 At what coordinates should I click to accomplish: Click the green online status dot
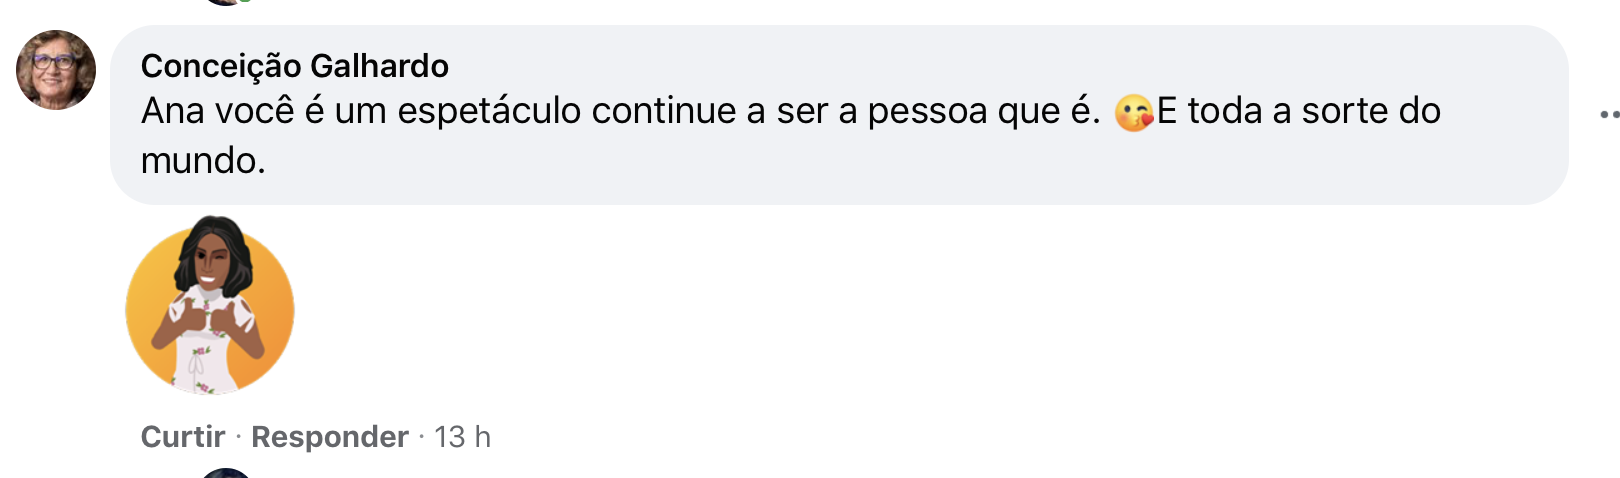[245, 1]
